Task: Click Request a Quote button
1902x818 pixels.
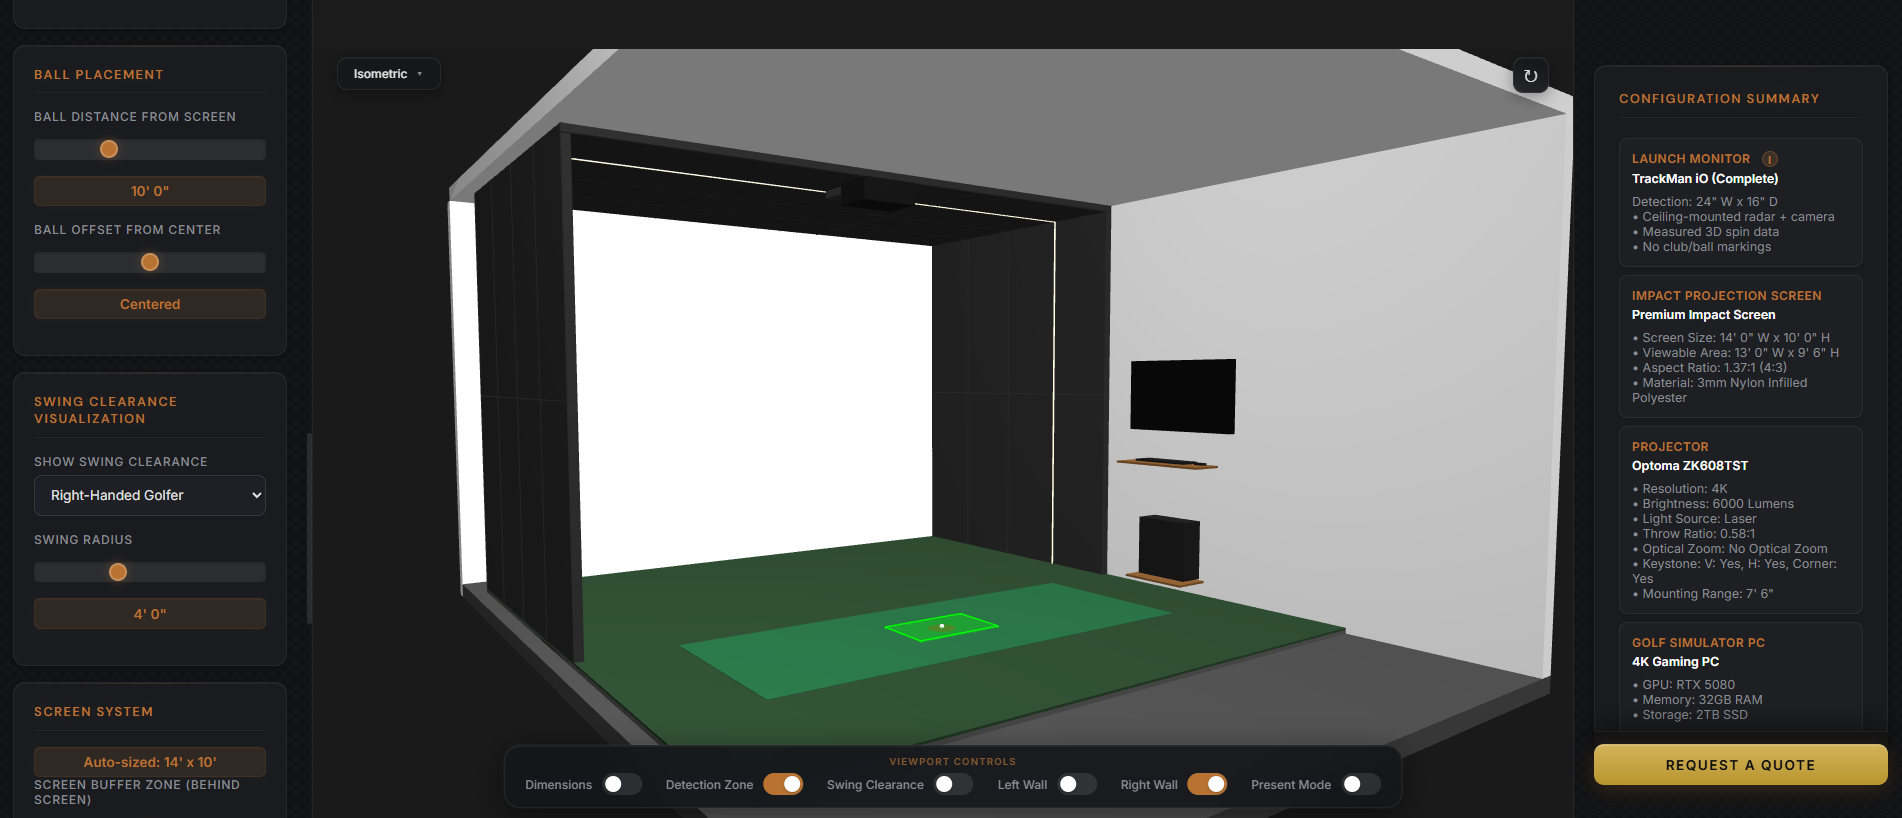Action: tap(1740, 765)
